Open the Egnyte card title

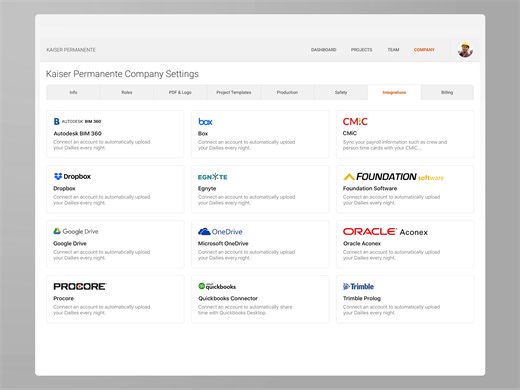click(207, 188)
